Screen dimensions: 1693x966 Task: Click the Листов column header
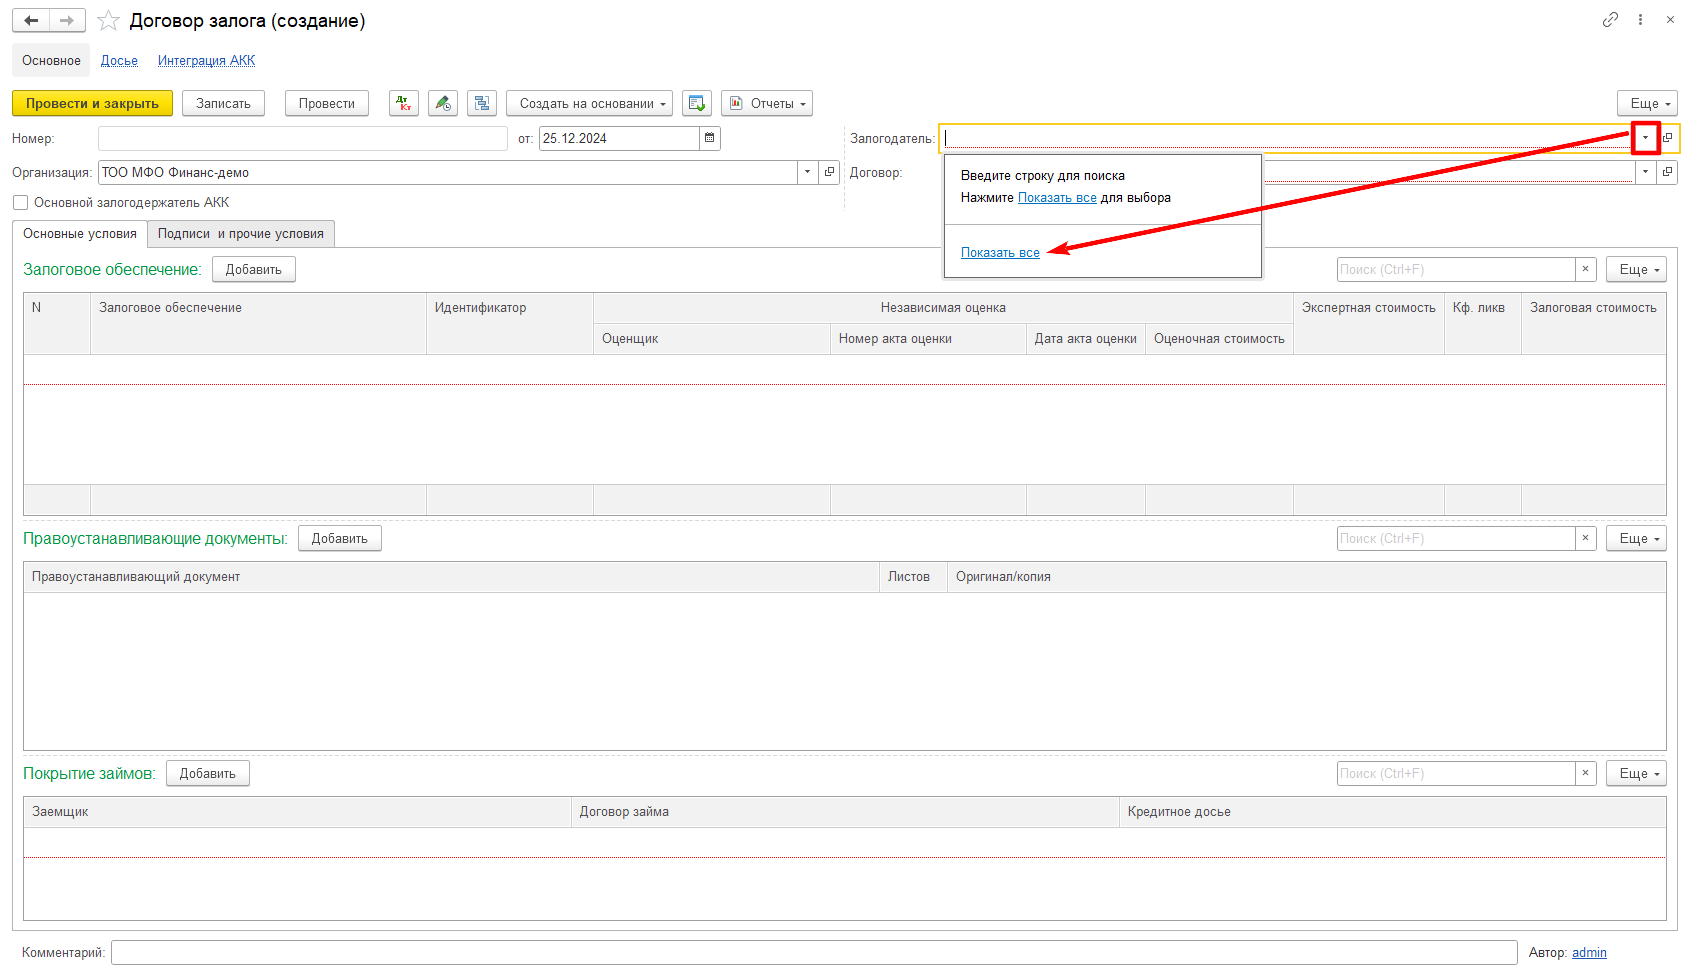[x=913, y=577]
